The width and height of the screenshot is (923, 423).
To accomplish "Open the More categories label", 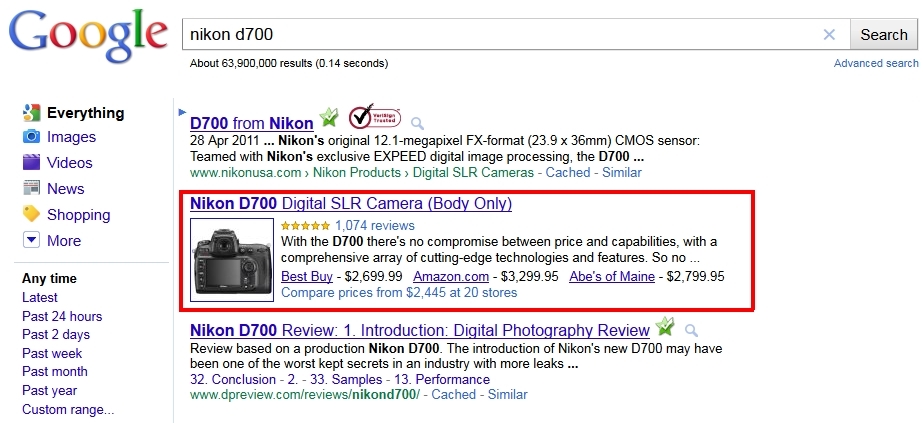I will [64, 241].
